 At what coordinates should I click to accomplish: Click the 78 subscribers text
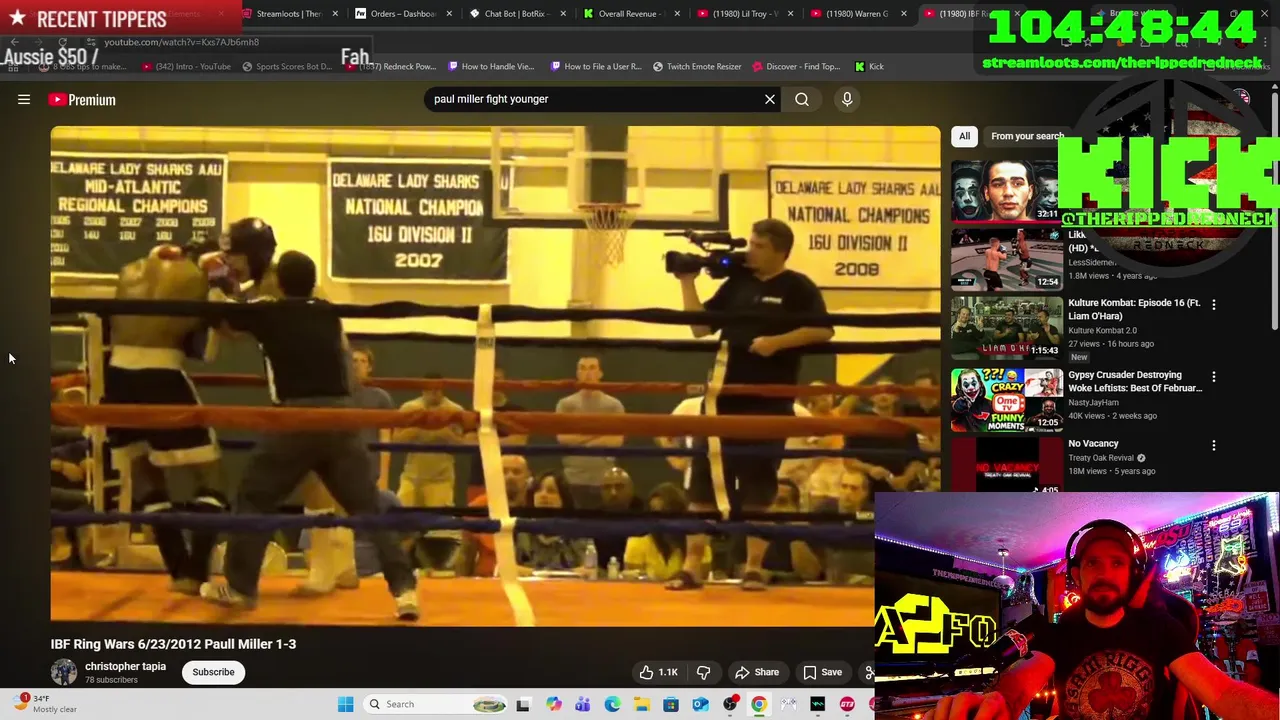[111, 680]
